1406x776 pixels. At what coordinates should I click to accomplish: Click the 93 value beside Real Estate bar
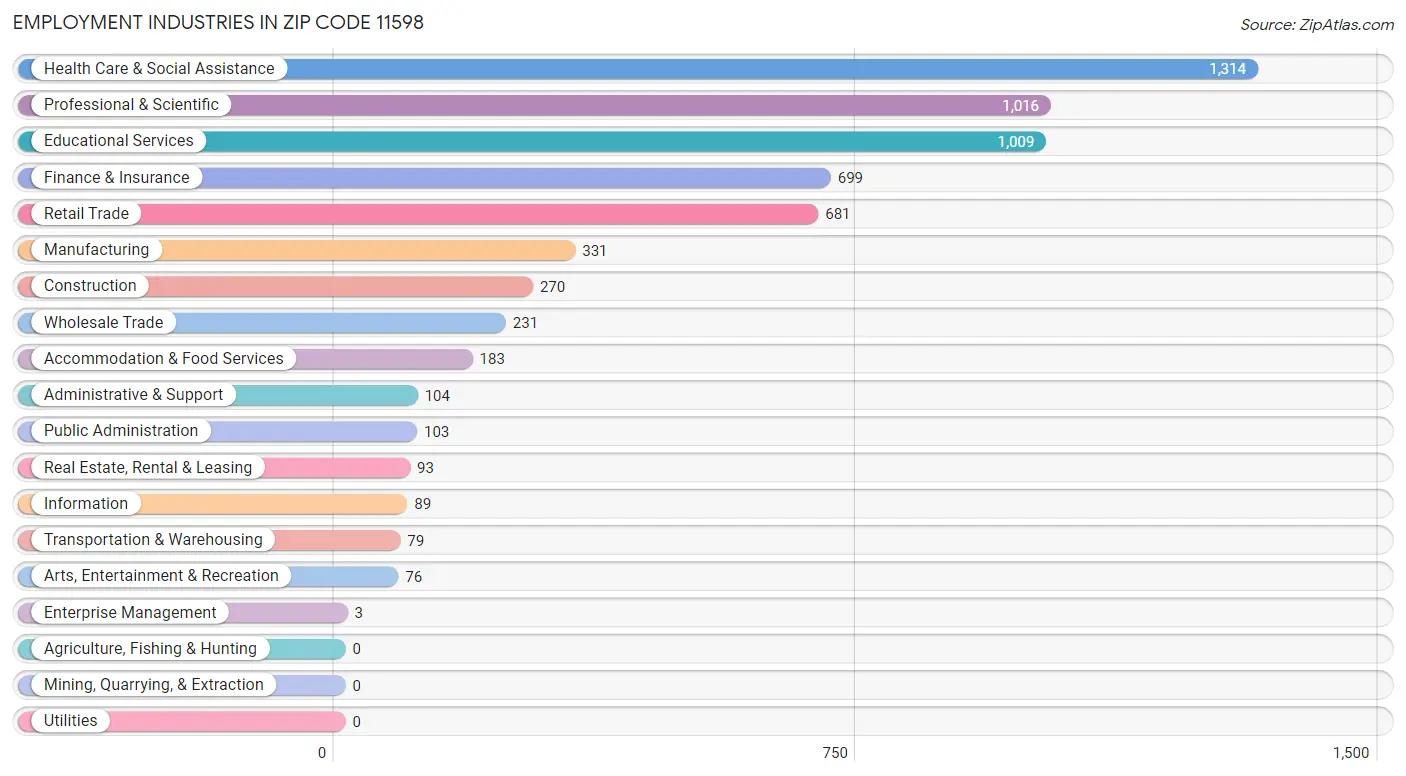(x=425, y=468)
